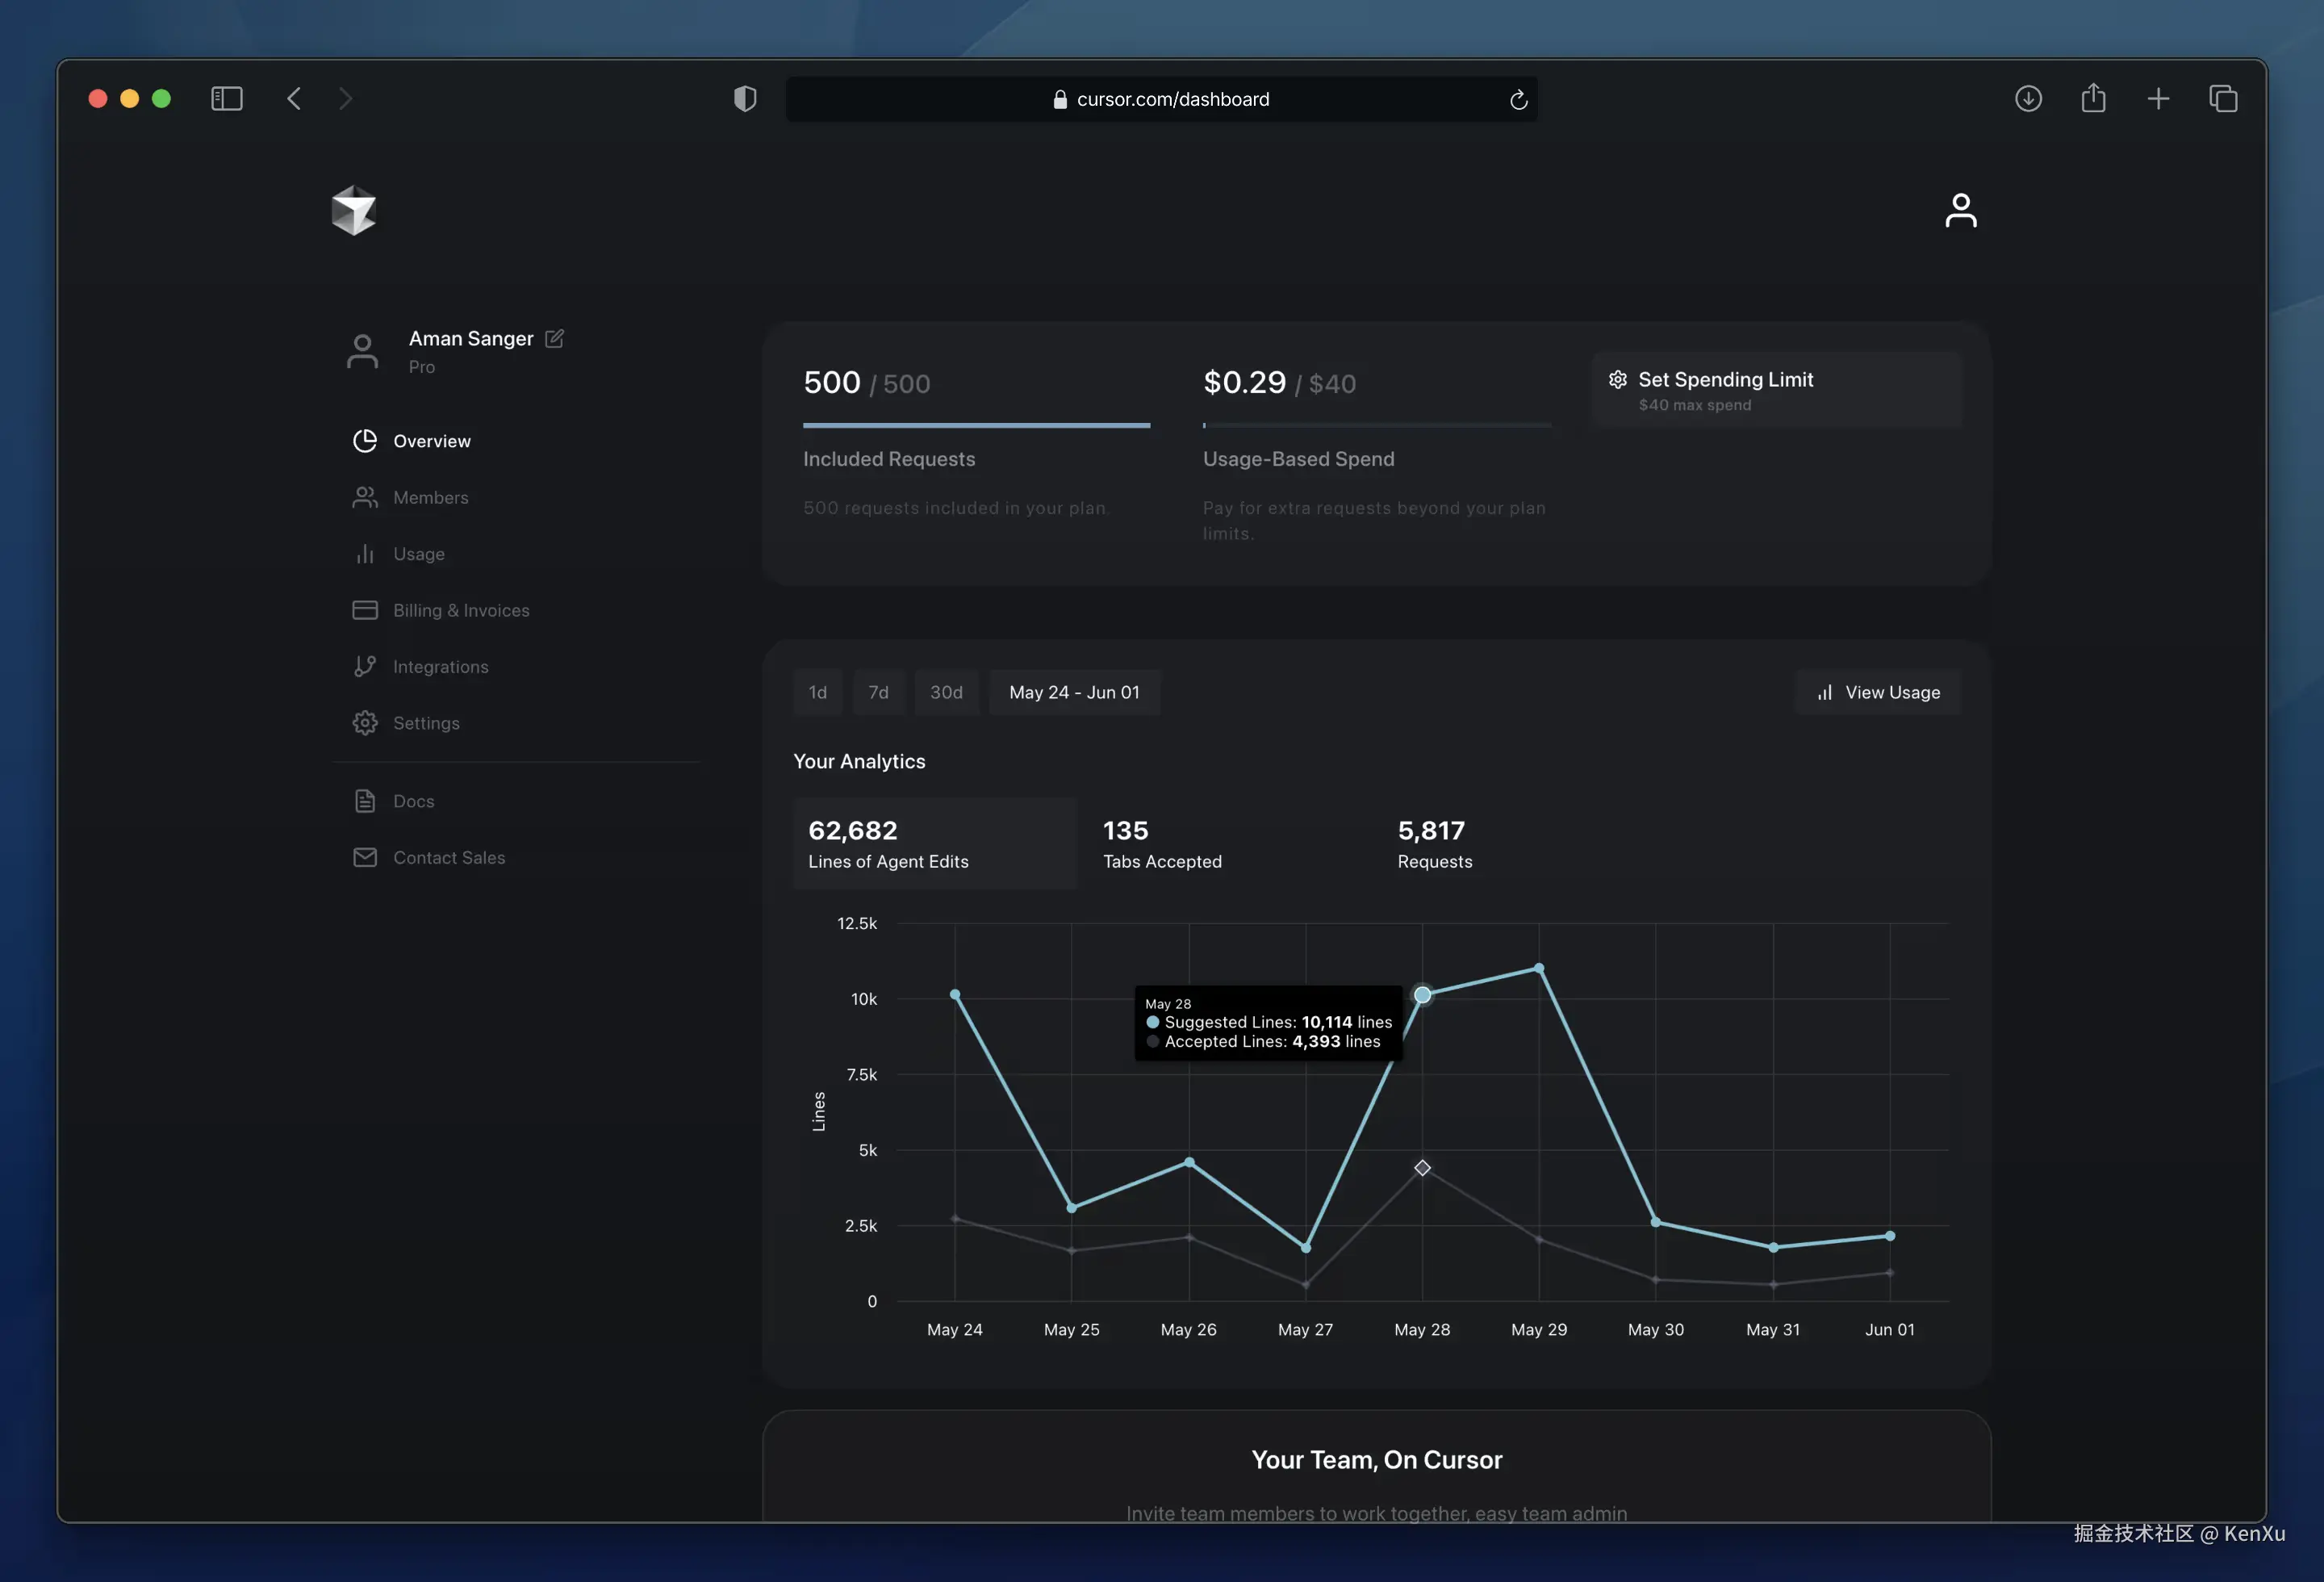The height and width of the screenshot is (1582, 2324).
Task: Open the May 24 - Jun 01 date picker
Action: tap(1074, 692)
